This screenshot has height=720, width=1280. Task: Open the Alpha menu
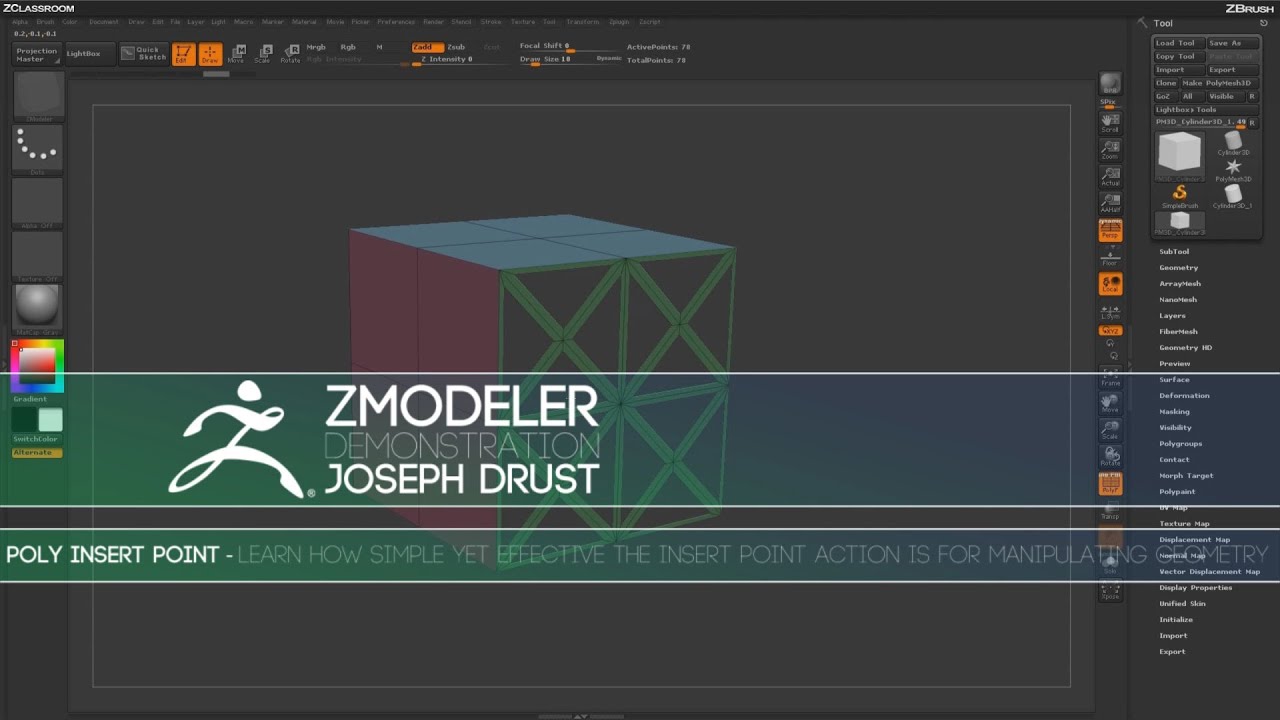pyautogui.click(x=20, y=22)
